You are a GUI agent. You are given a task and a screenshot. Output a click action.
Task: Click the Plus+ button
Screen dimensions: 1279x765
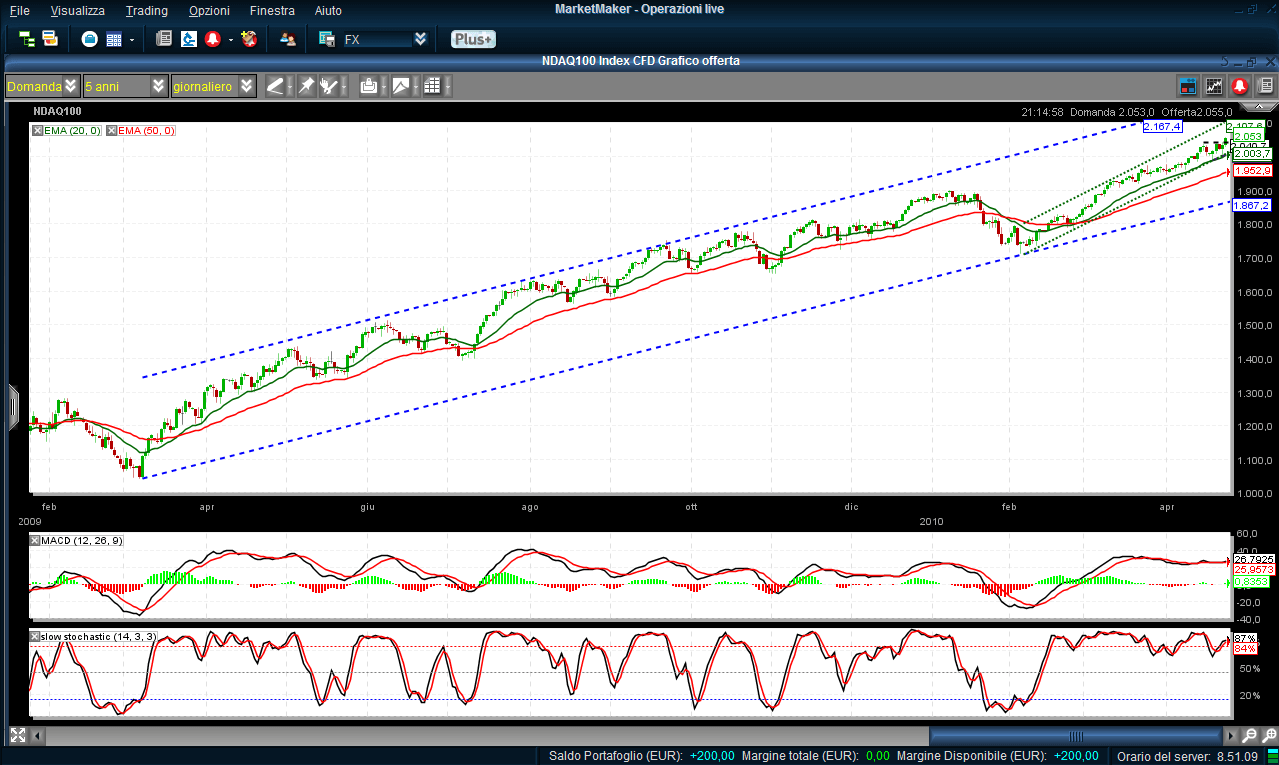coord(473,39)
